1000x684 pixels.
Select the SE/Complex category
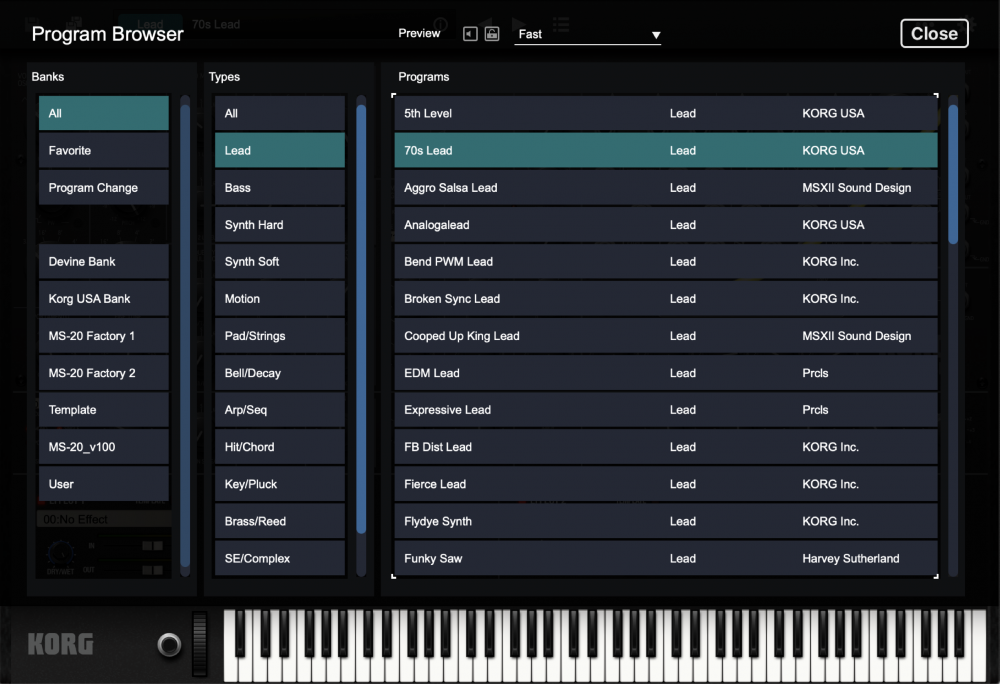[x=279, y=558]
